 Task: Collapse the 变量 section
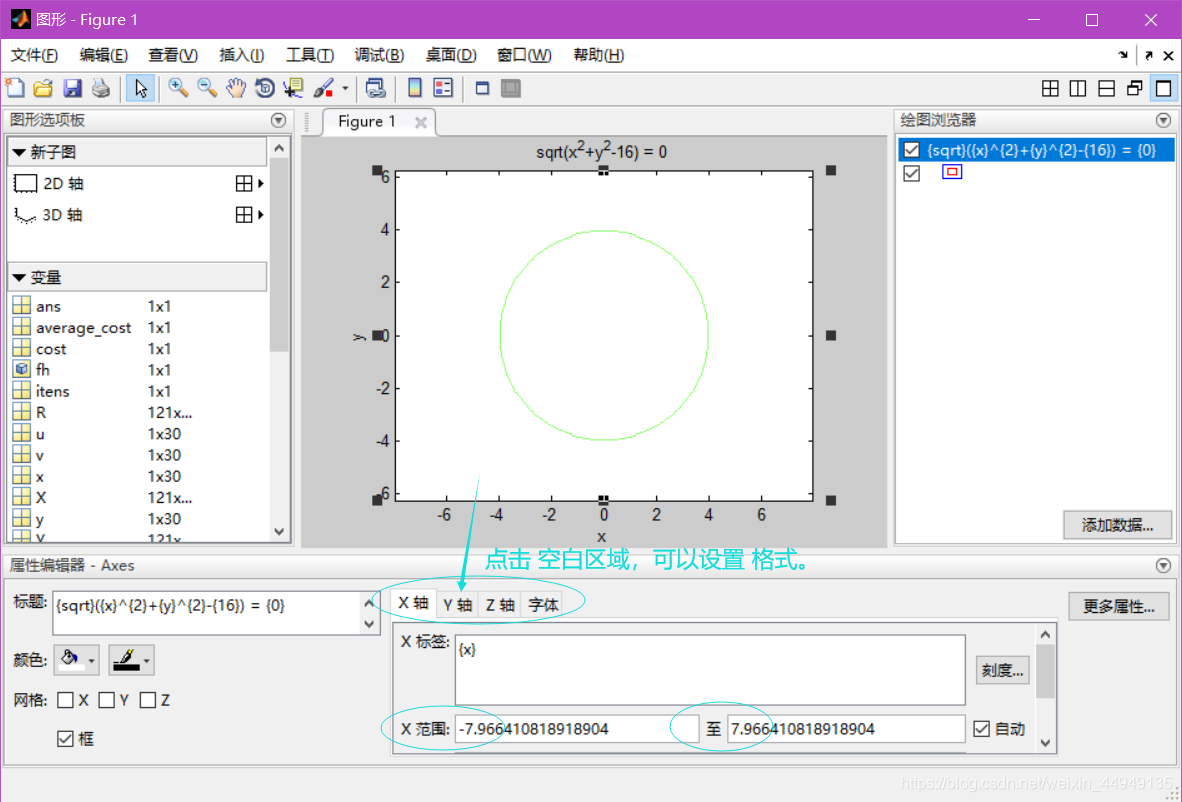tap(20, 277)
